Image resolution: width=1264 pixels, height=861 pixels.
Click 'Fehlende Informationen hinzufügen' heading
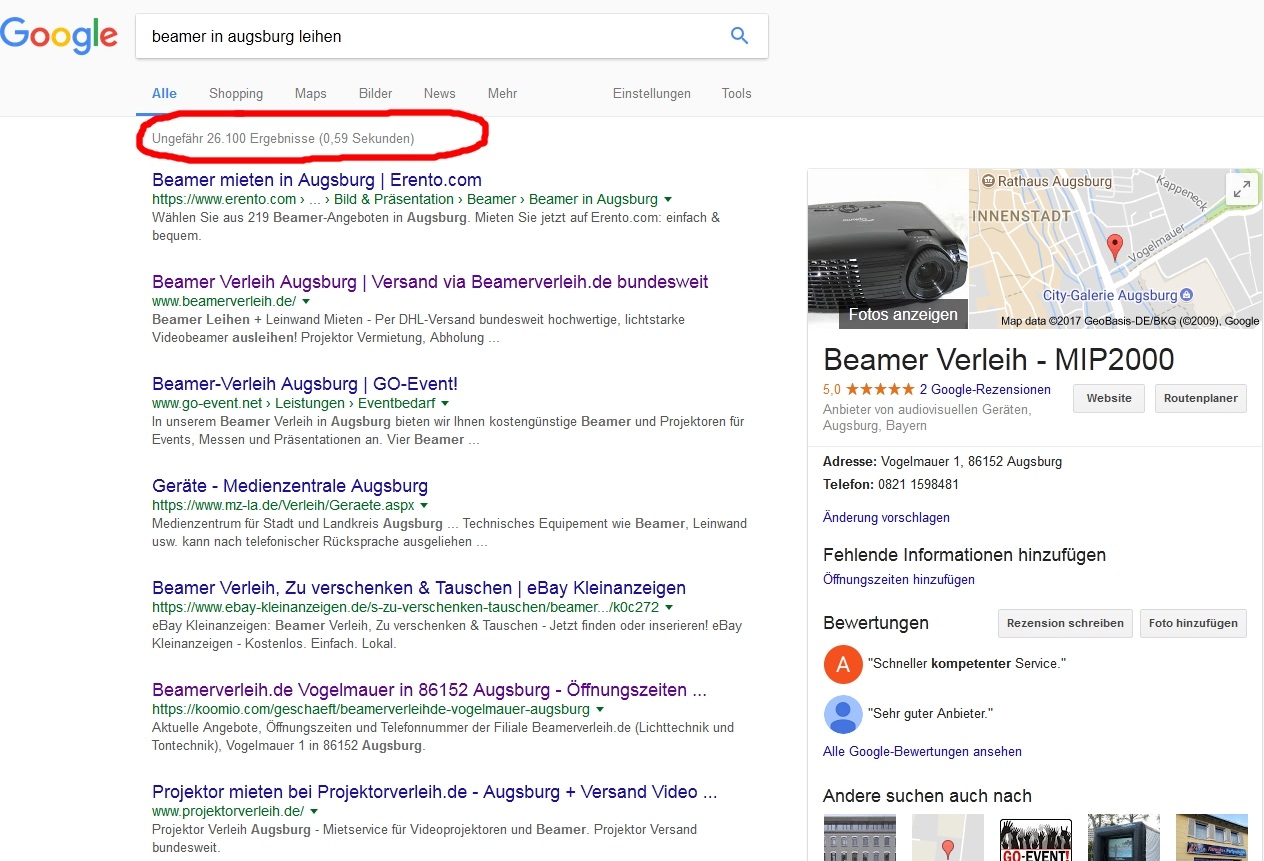[x=964, y=555]
